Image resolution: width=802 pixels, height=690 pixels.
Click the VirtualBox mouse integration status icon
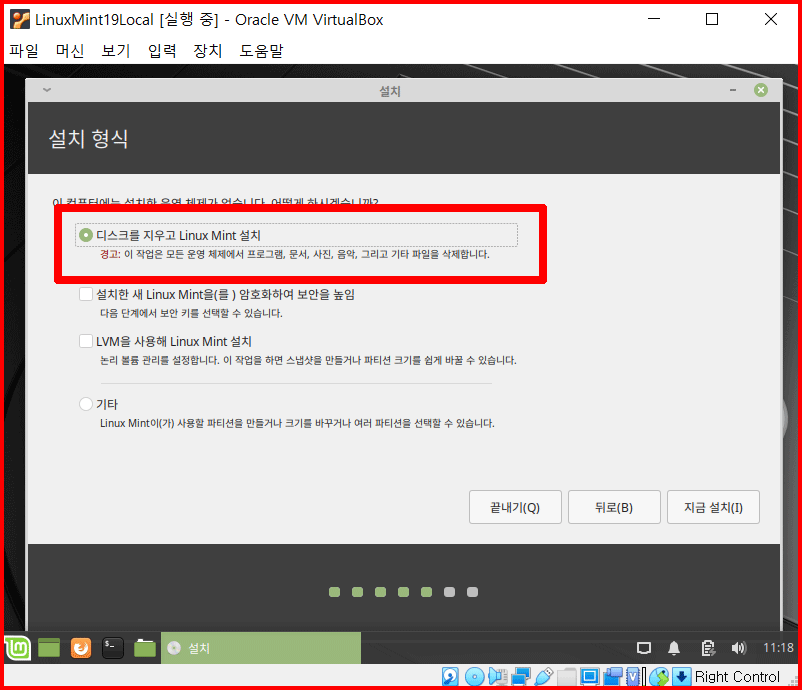tap(659, 677)
